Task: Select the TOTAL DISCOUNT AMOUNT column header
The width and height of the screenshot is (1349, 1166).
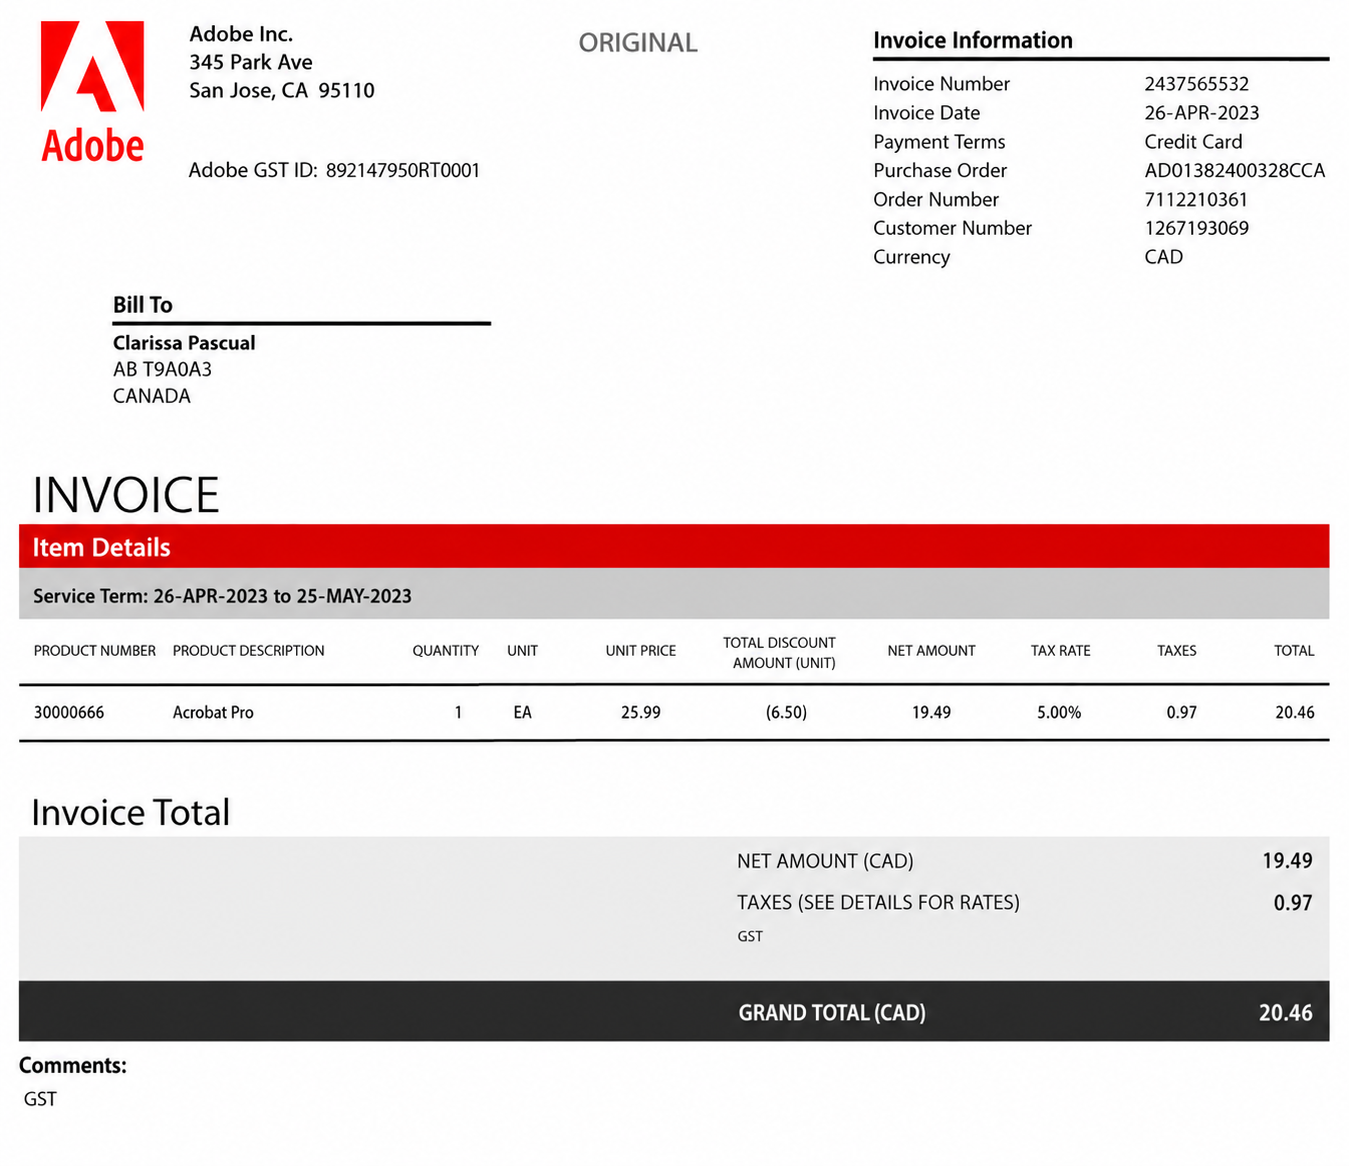Action: (780, 653)
